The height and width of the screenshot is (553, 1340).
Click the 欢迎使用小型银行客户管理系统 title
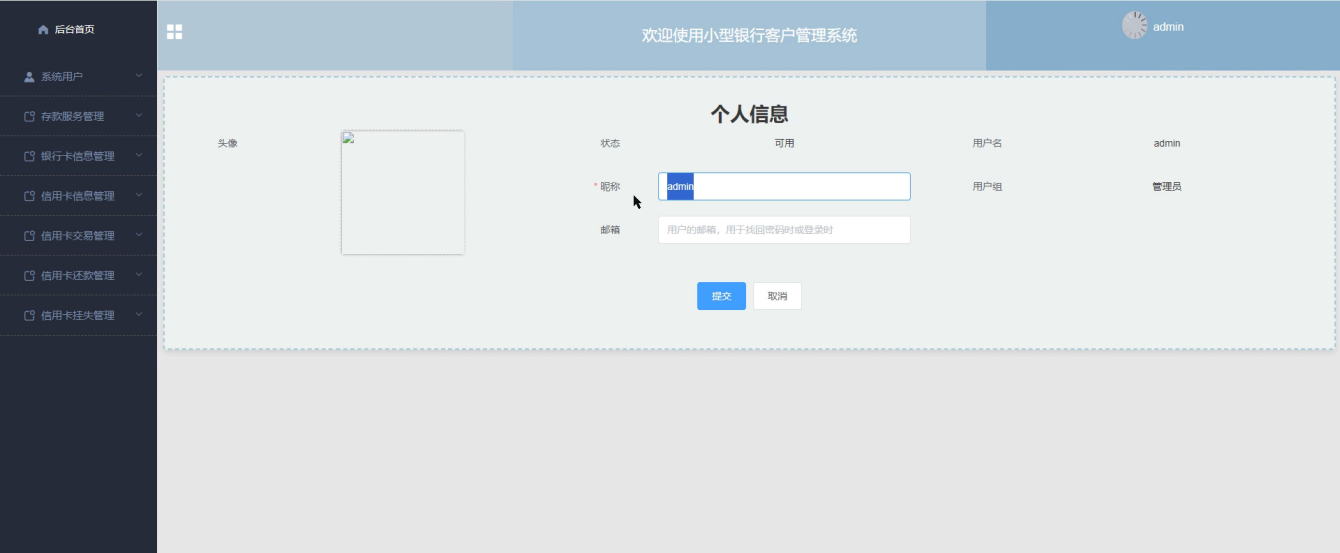tap(749, 35)
